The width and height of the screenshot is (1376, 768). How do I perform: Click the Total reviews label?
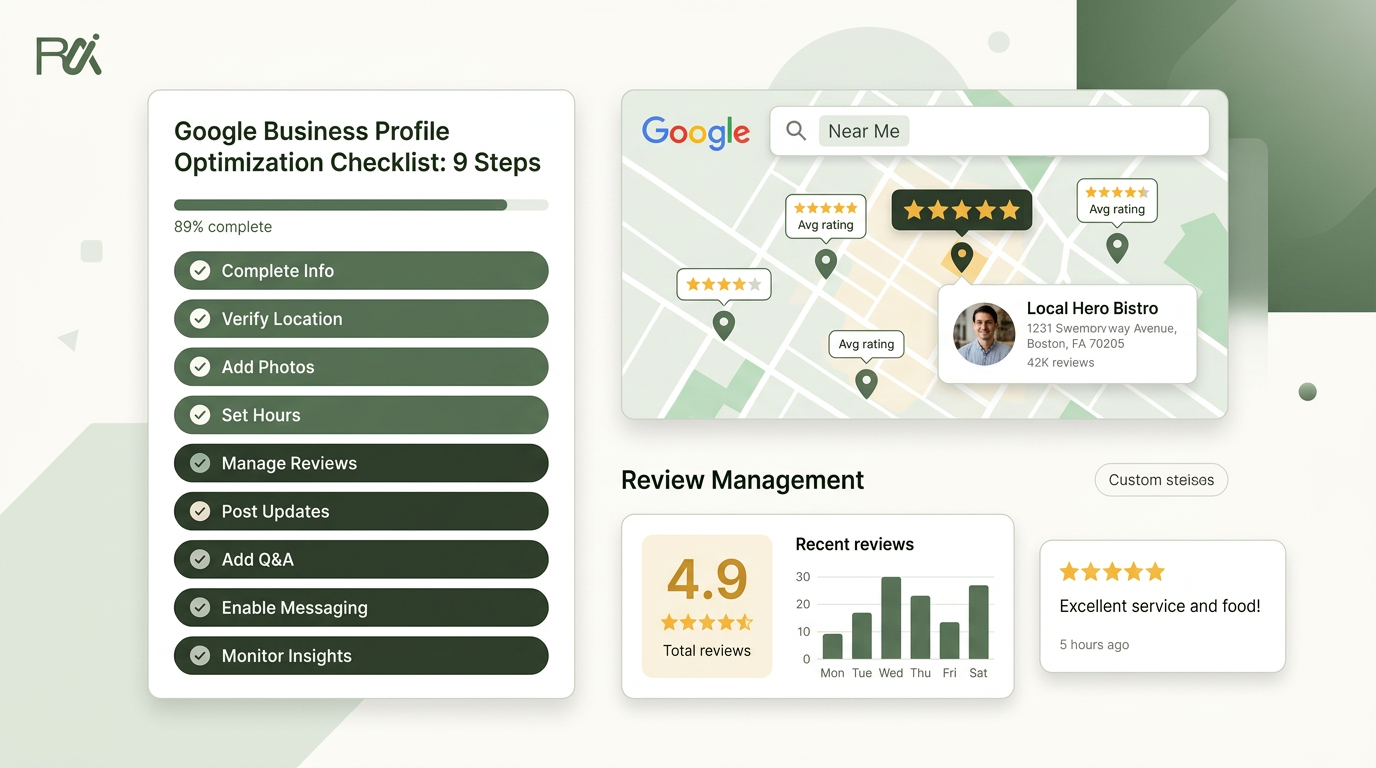tap(707, 651)
